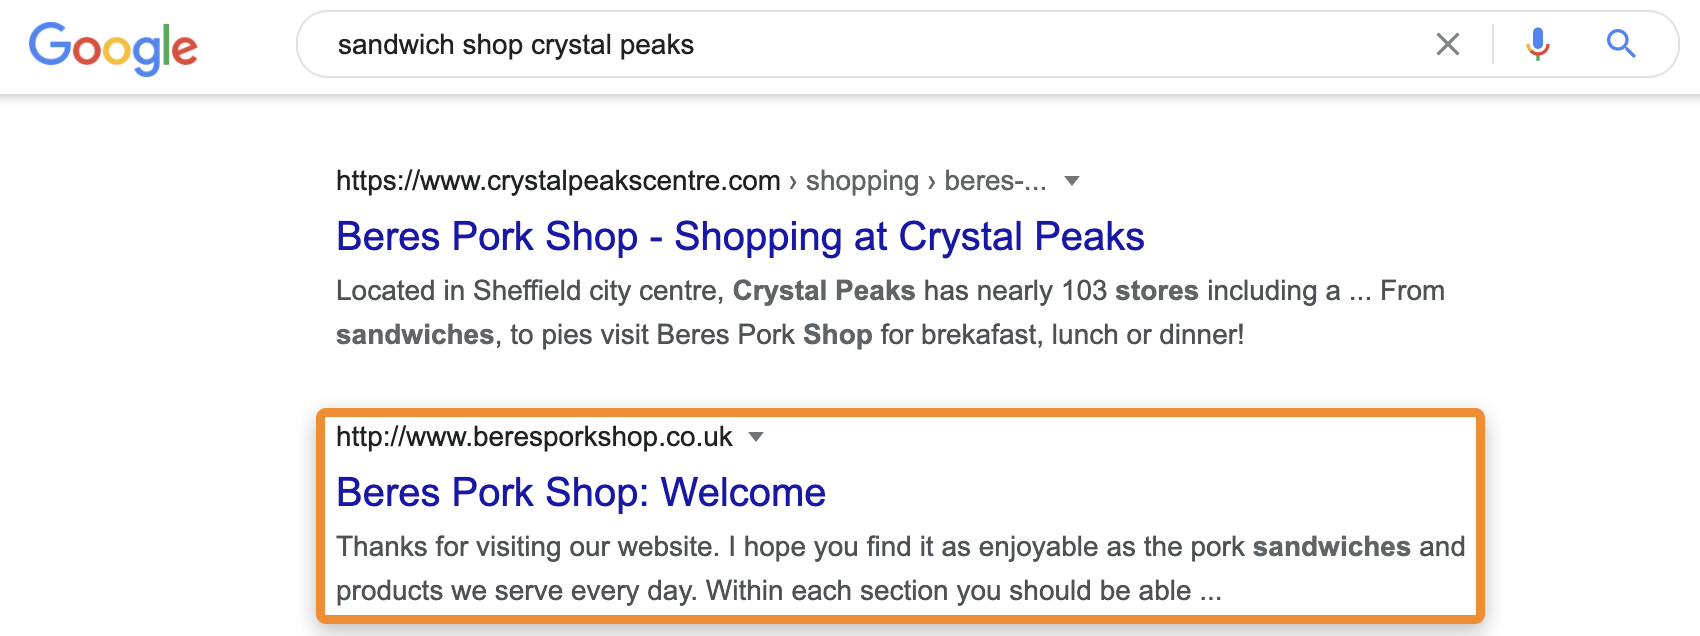Click bold 'stores' in the first snippet
1700x636 pixels.
(1156, 291)
